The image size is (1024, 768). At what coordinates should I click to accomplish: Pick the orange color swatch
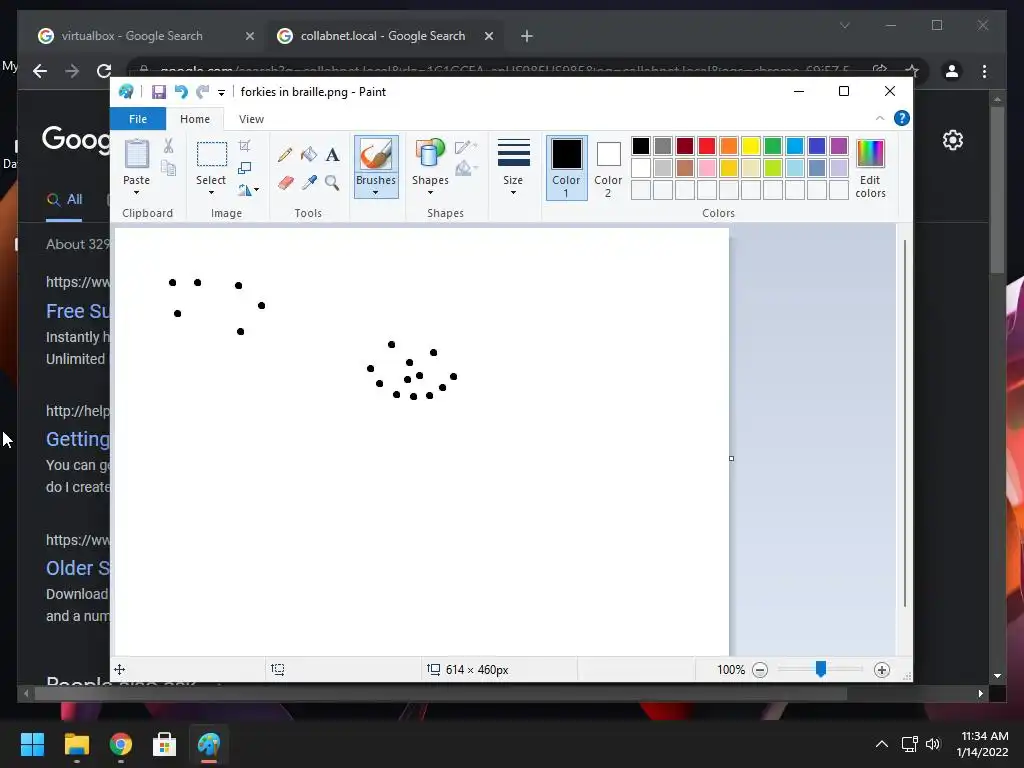(x=729, y=146)
